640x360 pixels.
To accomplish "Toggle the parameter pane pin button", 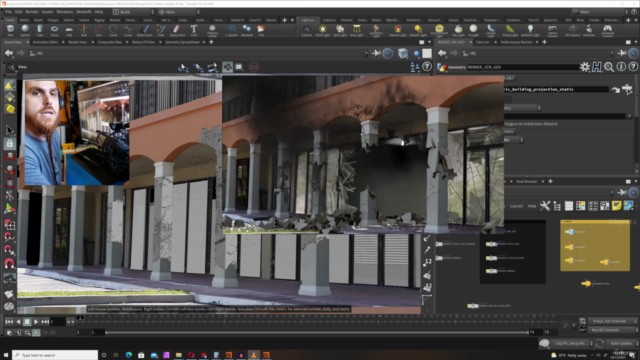I will tap(622, 53).
